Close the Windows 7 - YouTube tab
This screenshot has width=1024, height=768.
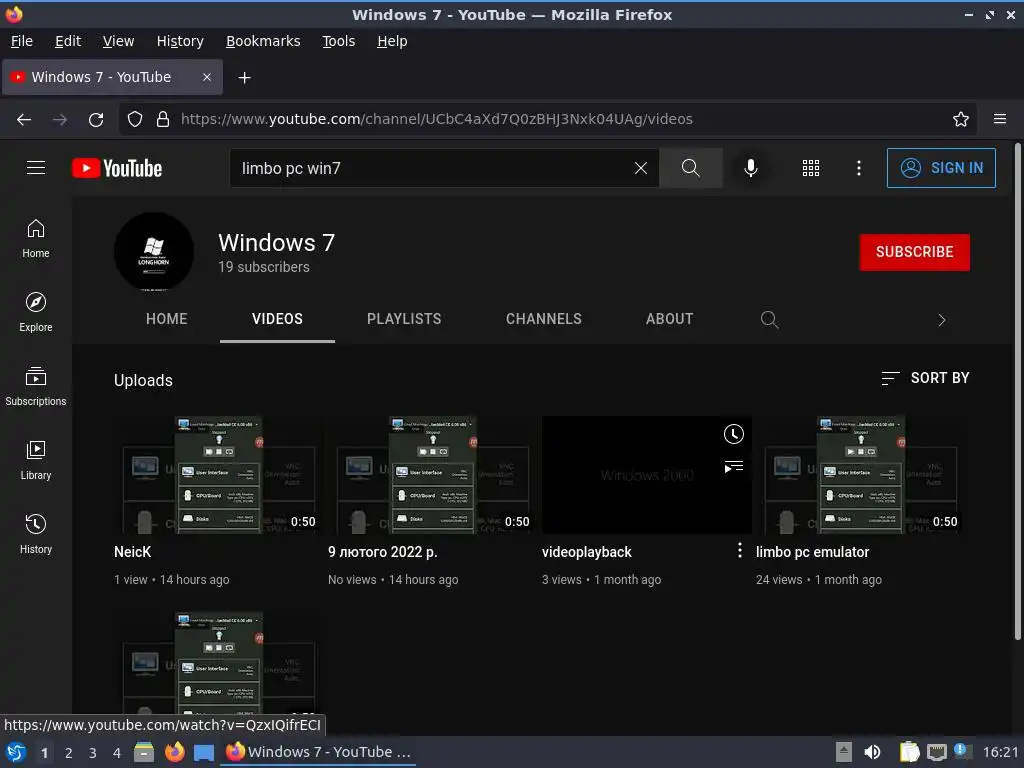(x=207, y=77)
